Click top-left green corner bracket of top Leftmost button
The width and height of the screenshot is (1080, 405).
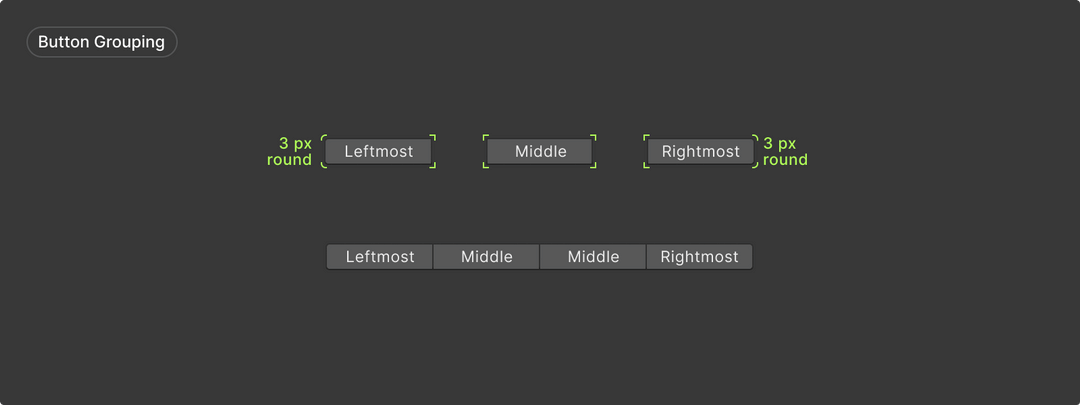click(324, 137)
